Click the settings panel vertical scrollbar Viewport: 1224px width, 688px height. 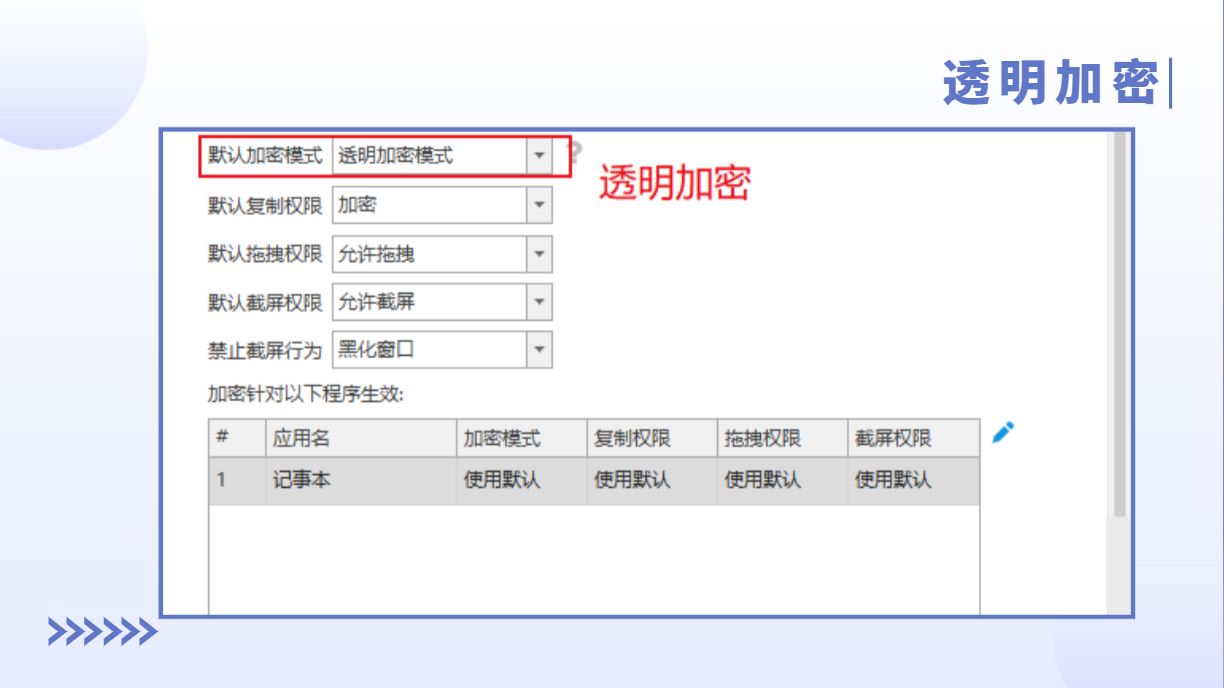coord(1119,325)
